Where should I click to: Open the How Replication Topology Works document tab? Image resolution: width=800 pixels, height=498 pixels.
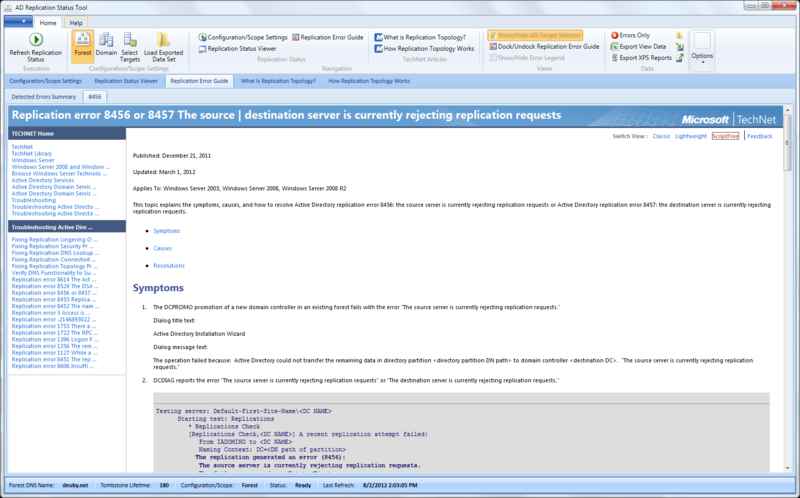click(x=369, y=81)
